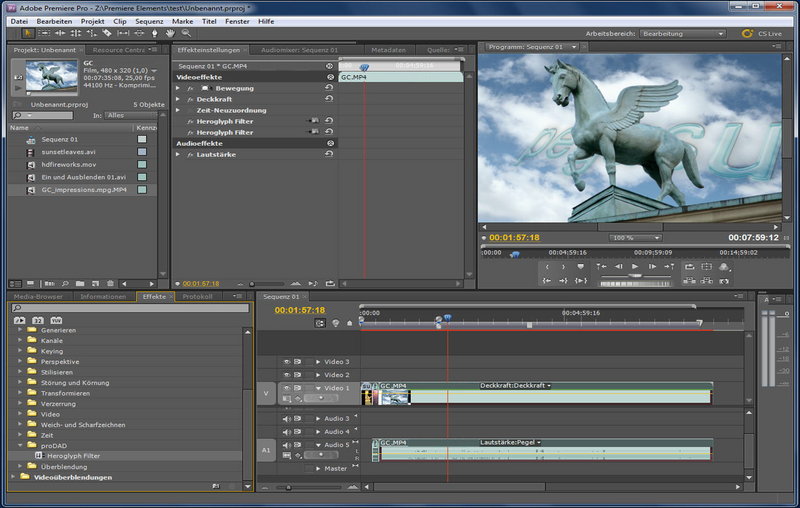This screenshot has width=800, height=508.
Task: Switch to the Audiomixer: Sequenz 01 tab
Action: click(x=299, y=50)
